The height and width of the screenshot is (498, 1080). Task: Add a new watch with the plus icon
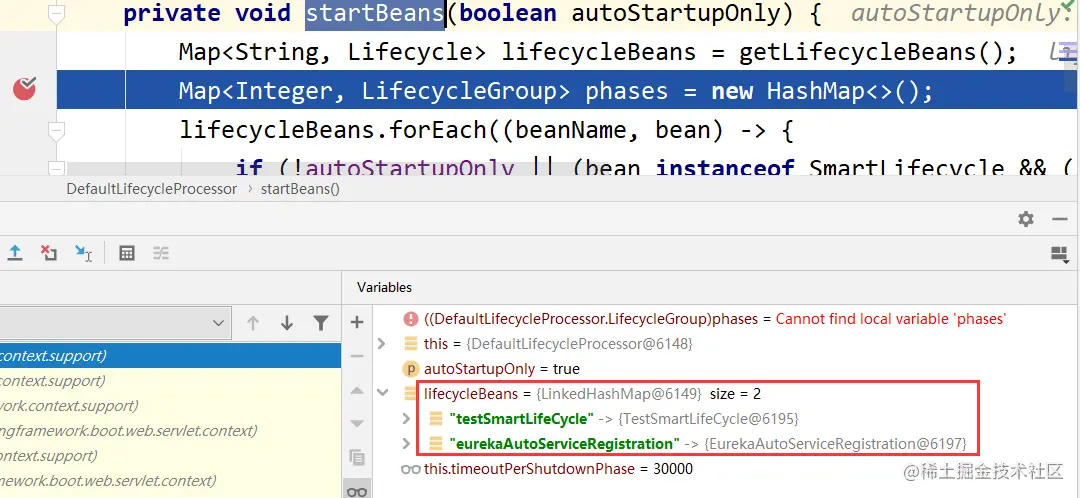357,322
